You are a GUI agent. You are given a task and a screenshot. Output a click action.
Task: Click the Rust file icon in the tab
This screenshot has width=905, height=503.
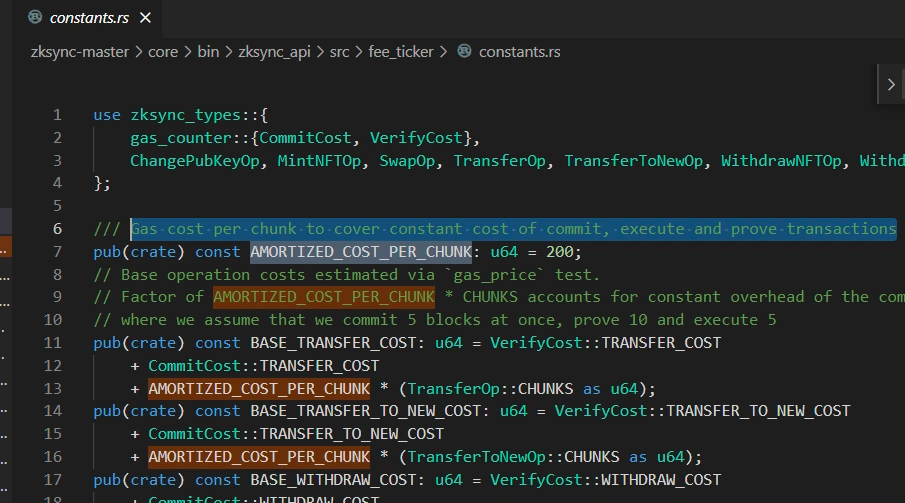pyautogui.click(x=35, y=18)
